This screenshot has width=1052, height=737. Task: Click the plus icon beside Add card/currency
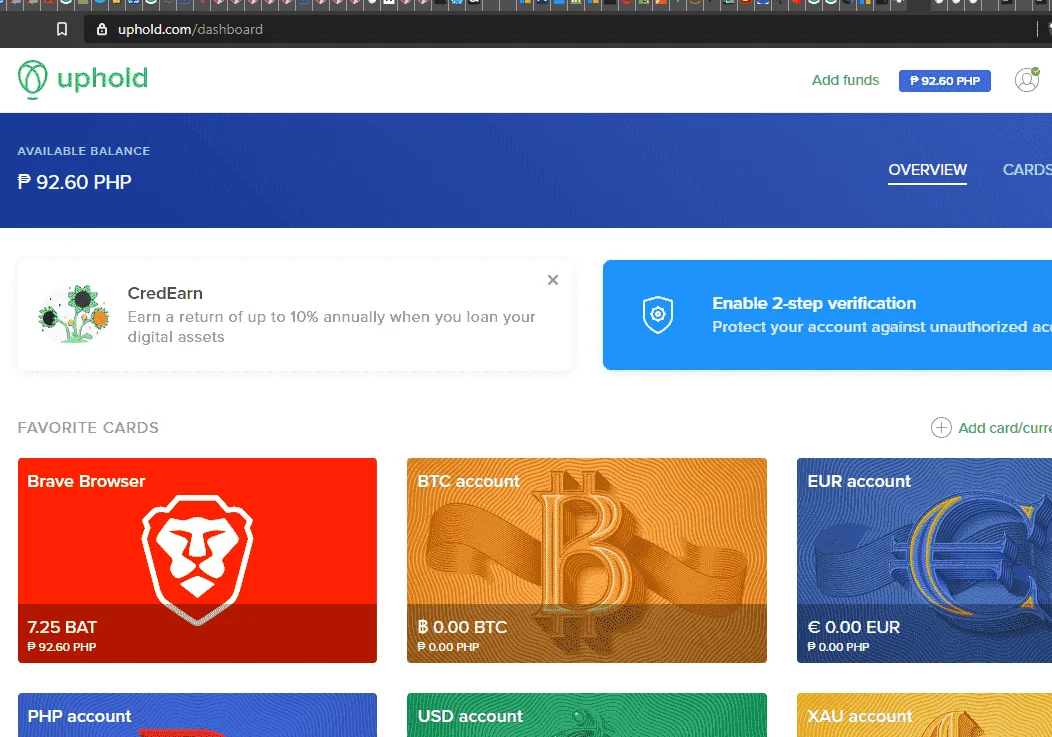click(941, 428)
